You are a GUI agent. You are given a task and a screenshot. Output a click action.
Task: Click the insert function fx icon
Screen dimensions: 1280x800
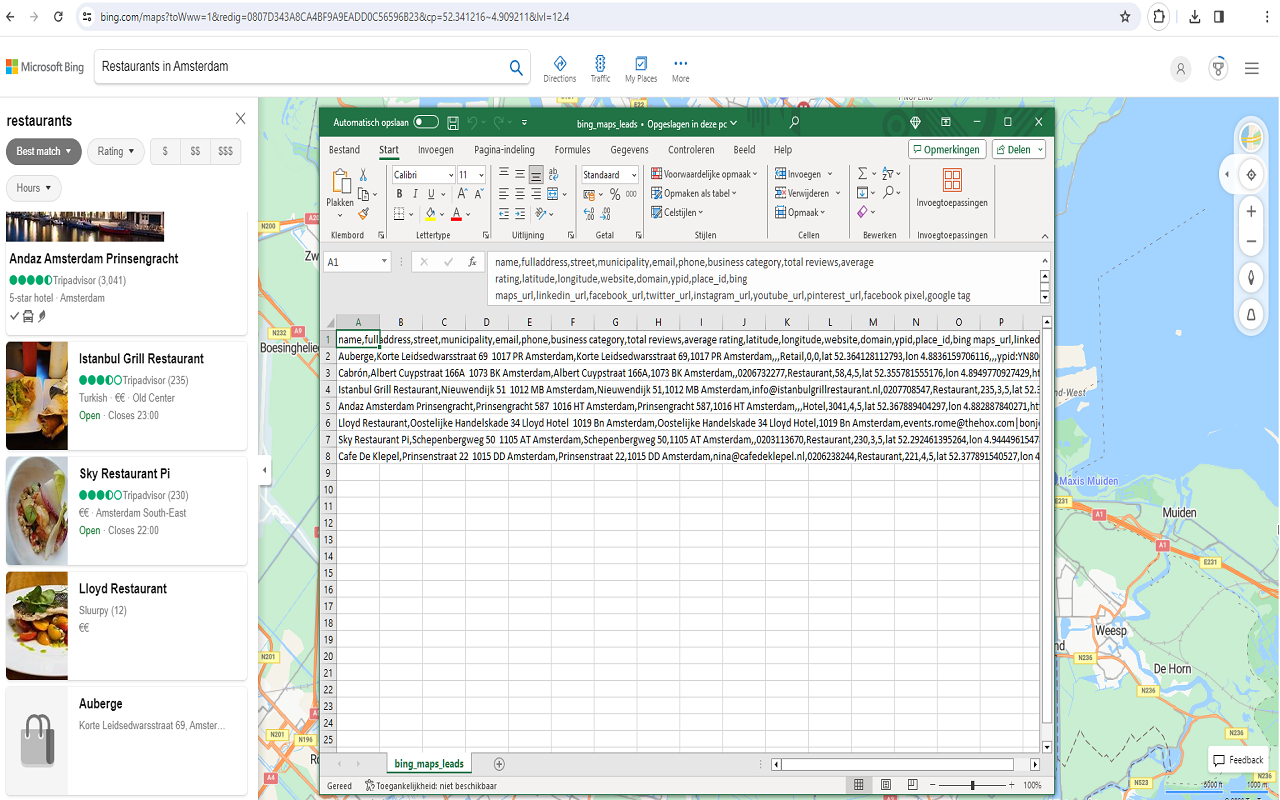(x=472, y=262)
